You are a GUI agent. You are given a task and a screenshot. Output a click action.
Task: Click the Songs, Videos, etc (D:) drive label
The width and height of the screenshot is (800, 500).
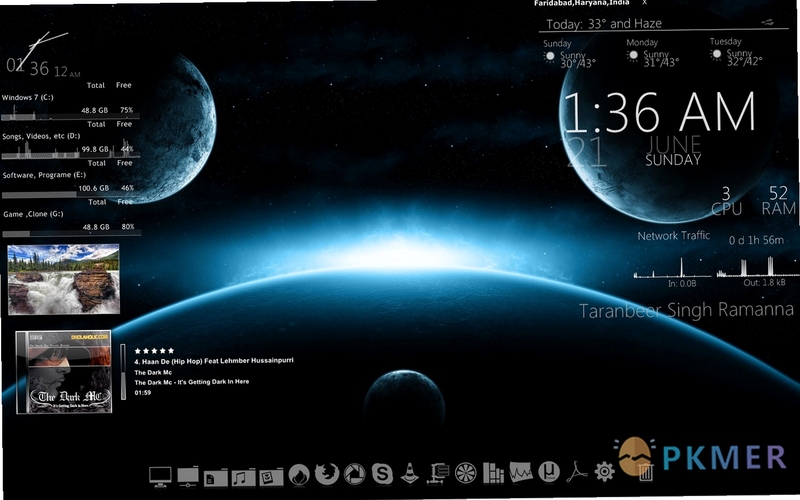(41, 136)
